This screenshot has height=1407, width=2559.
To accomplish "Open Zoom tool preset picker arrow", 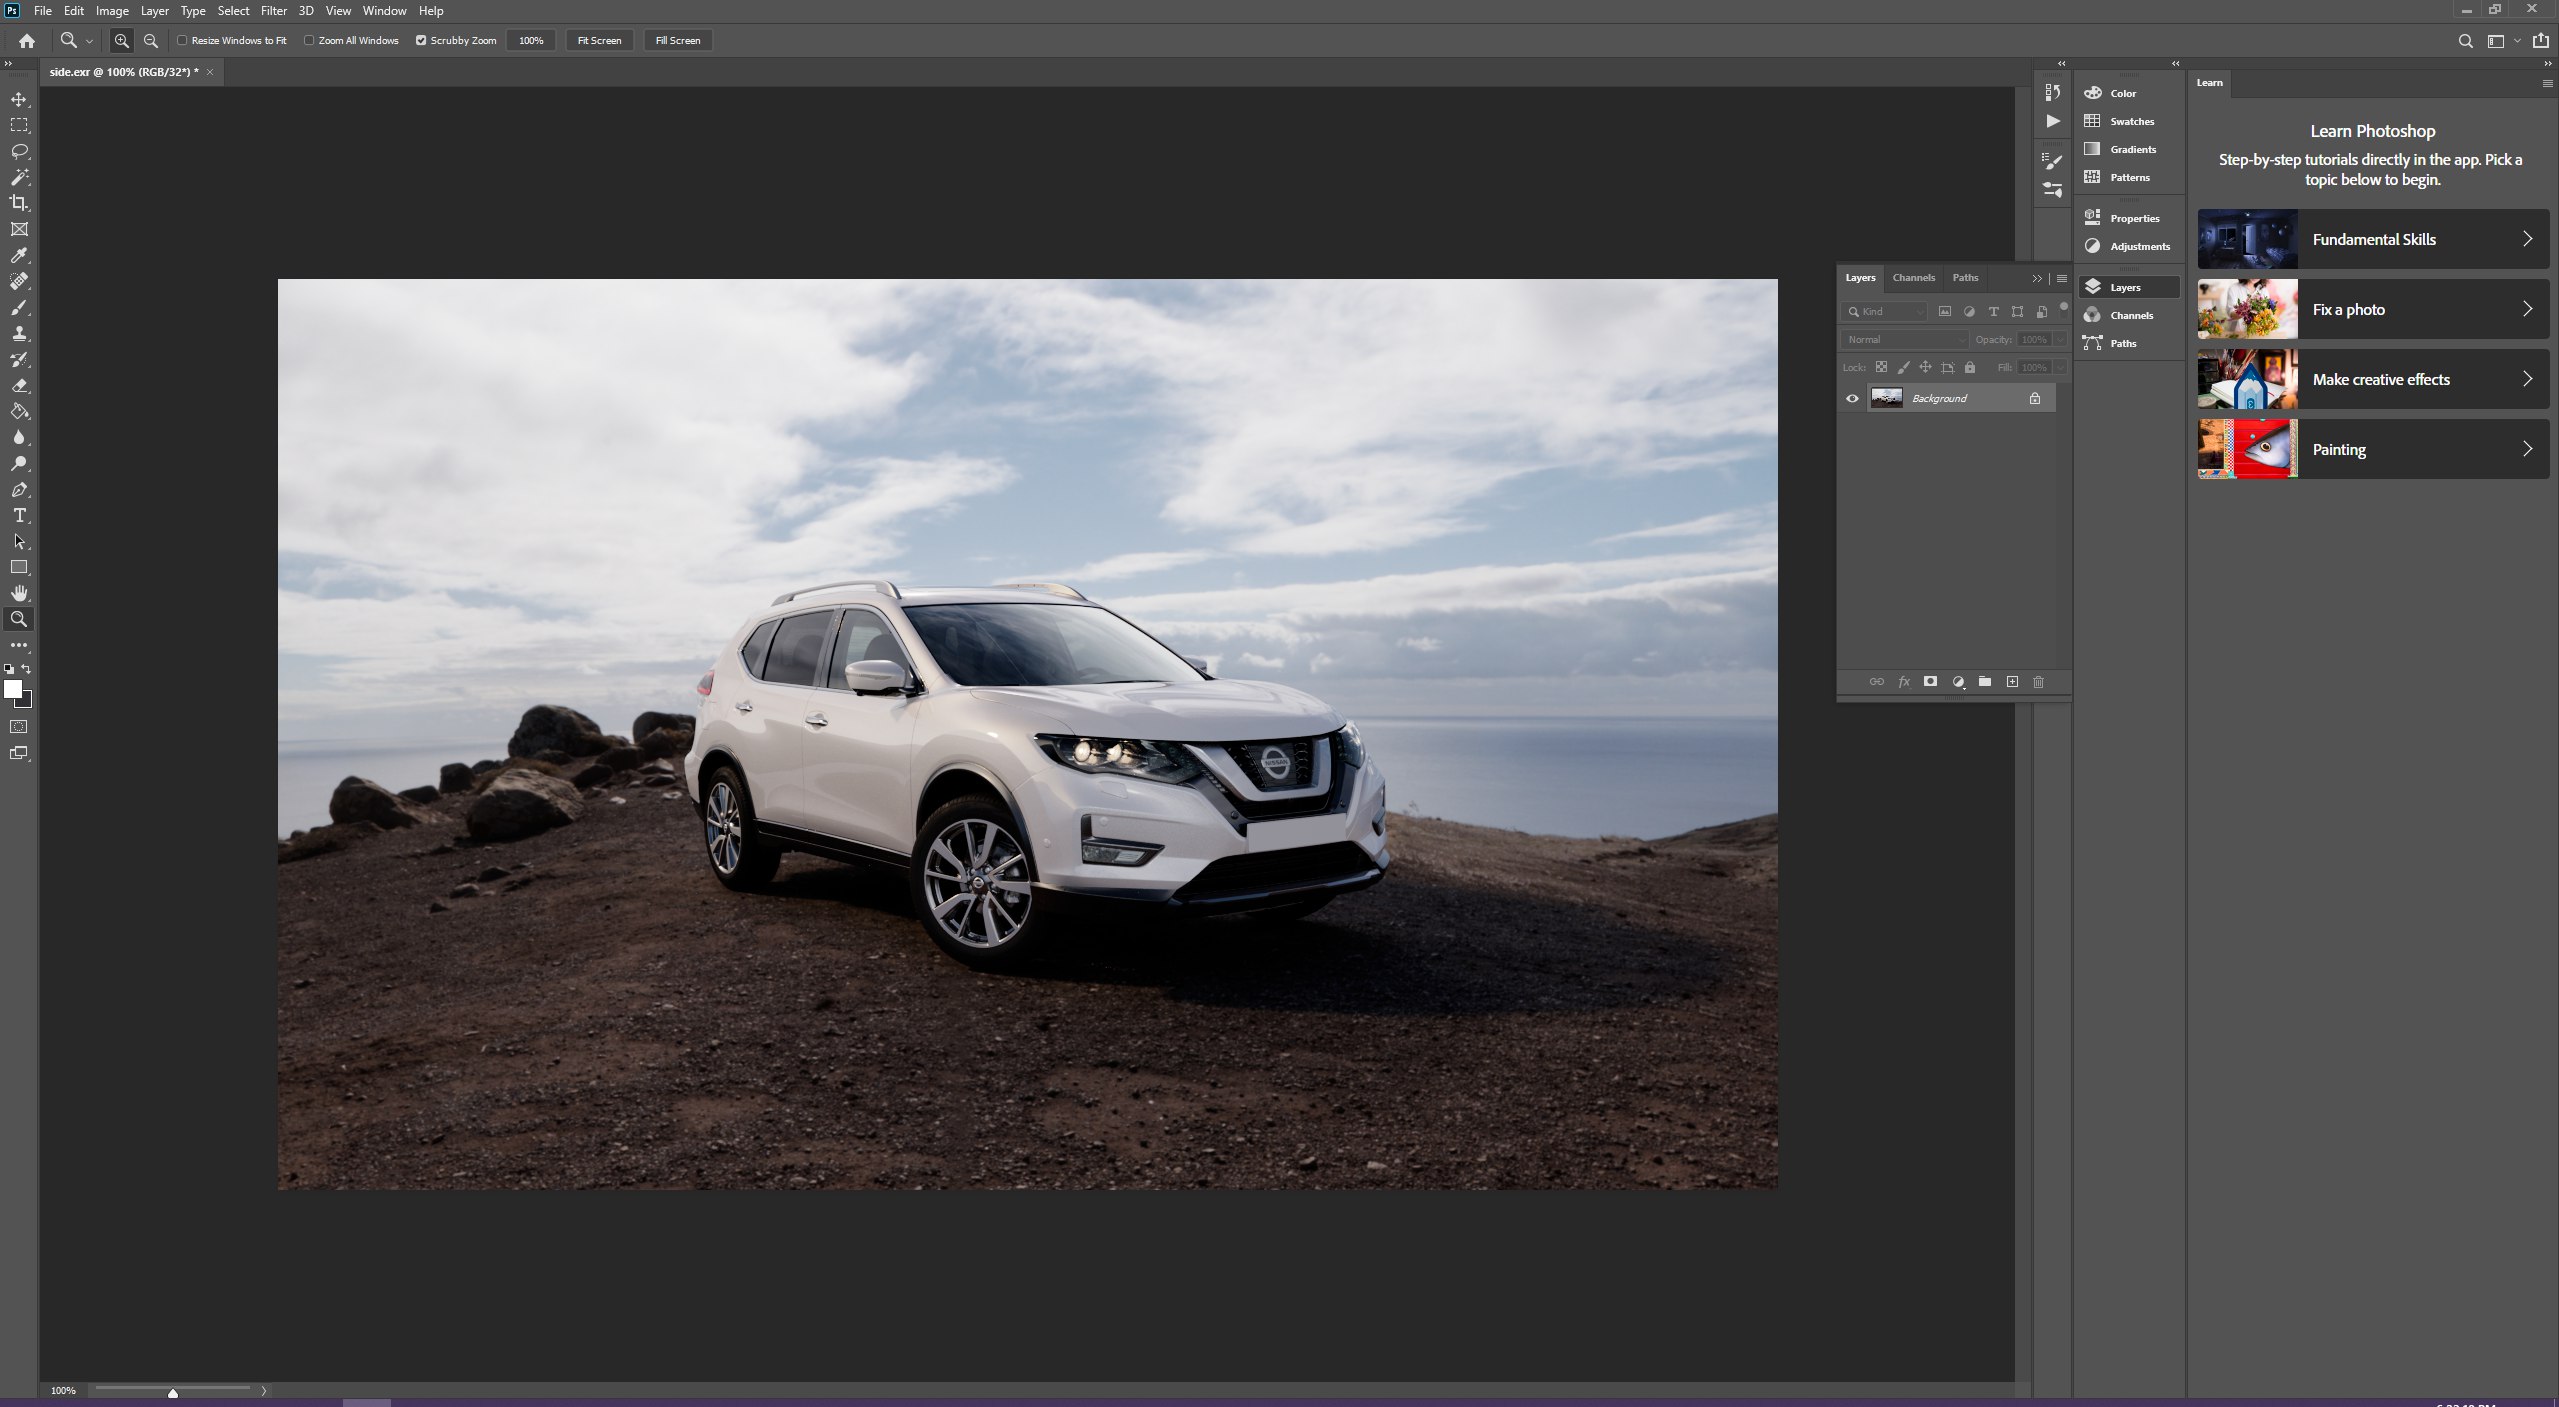I will click(89, 41).
